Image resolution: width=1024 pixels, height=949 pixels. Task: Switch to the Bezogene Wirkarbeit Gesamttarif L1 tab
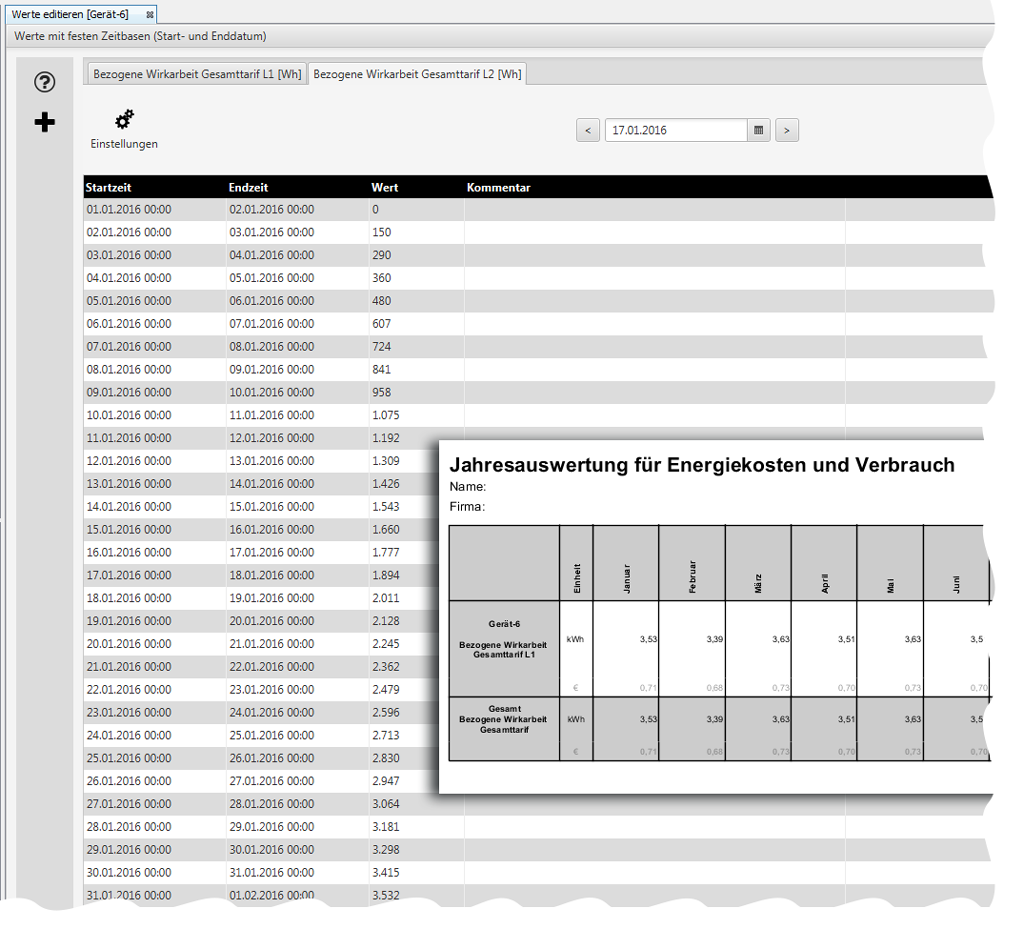tap(197, 73)
